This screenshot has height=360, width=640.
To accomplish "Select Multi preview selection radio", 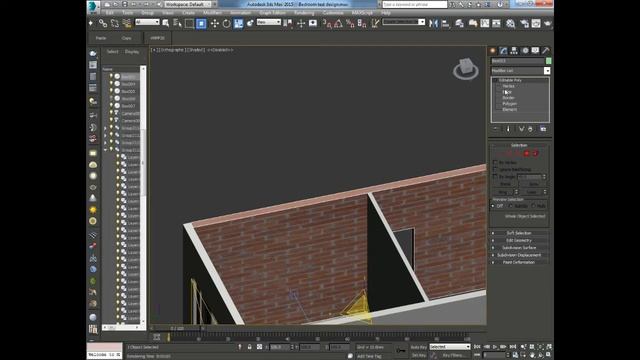I will [533, 206].
